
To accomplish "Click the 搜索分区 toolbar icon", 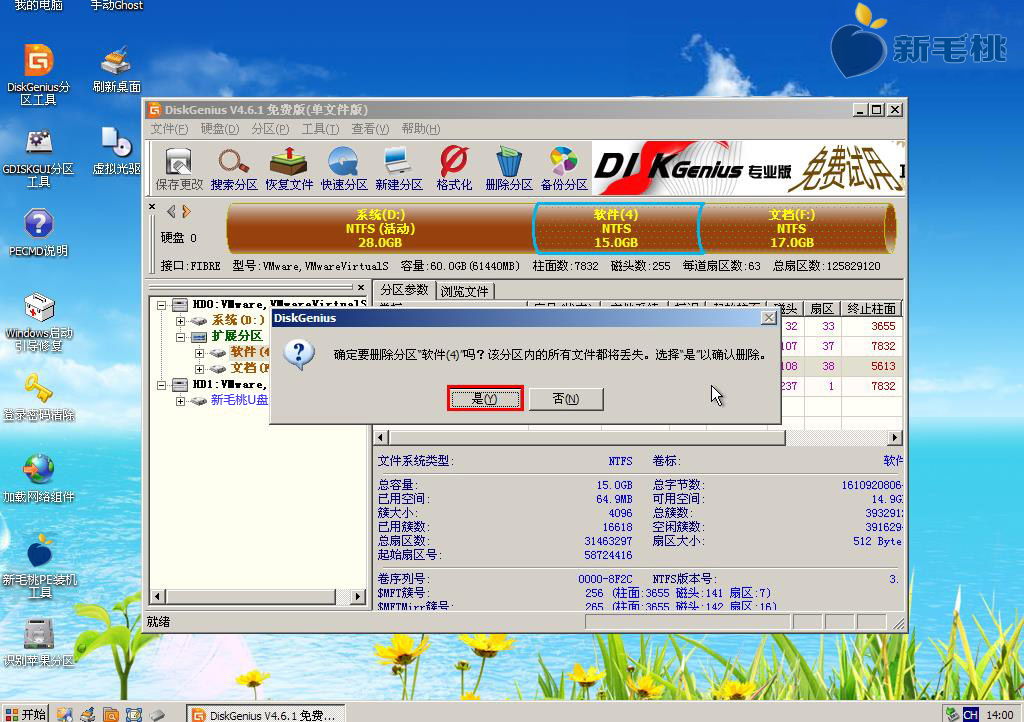I will (234, 168).
